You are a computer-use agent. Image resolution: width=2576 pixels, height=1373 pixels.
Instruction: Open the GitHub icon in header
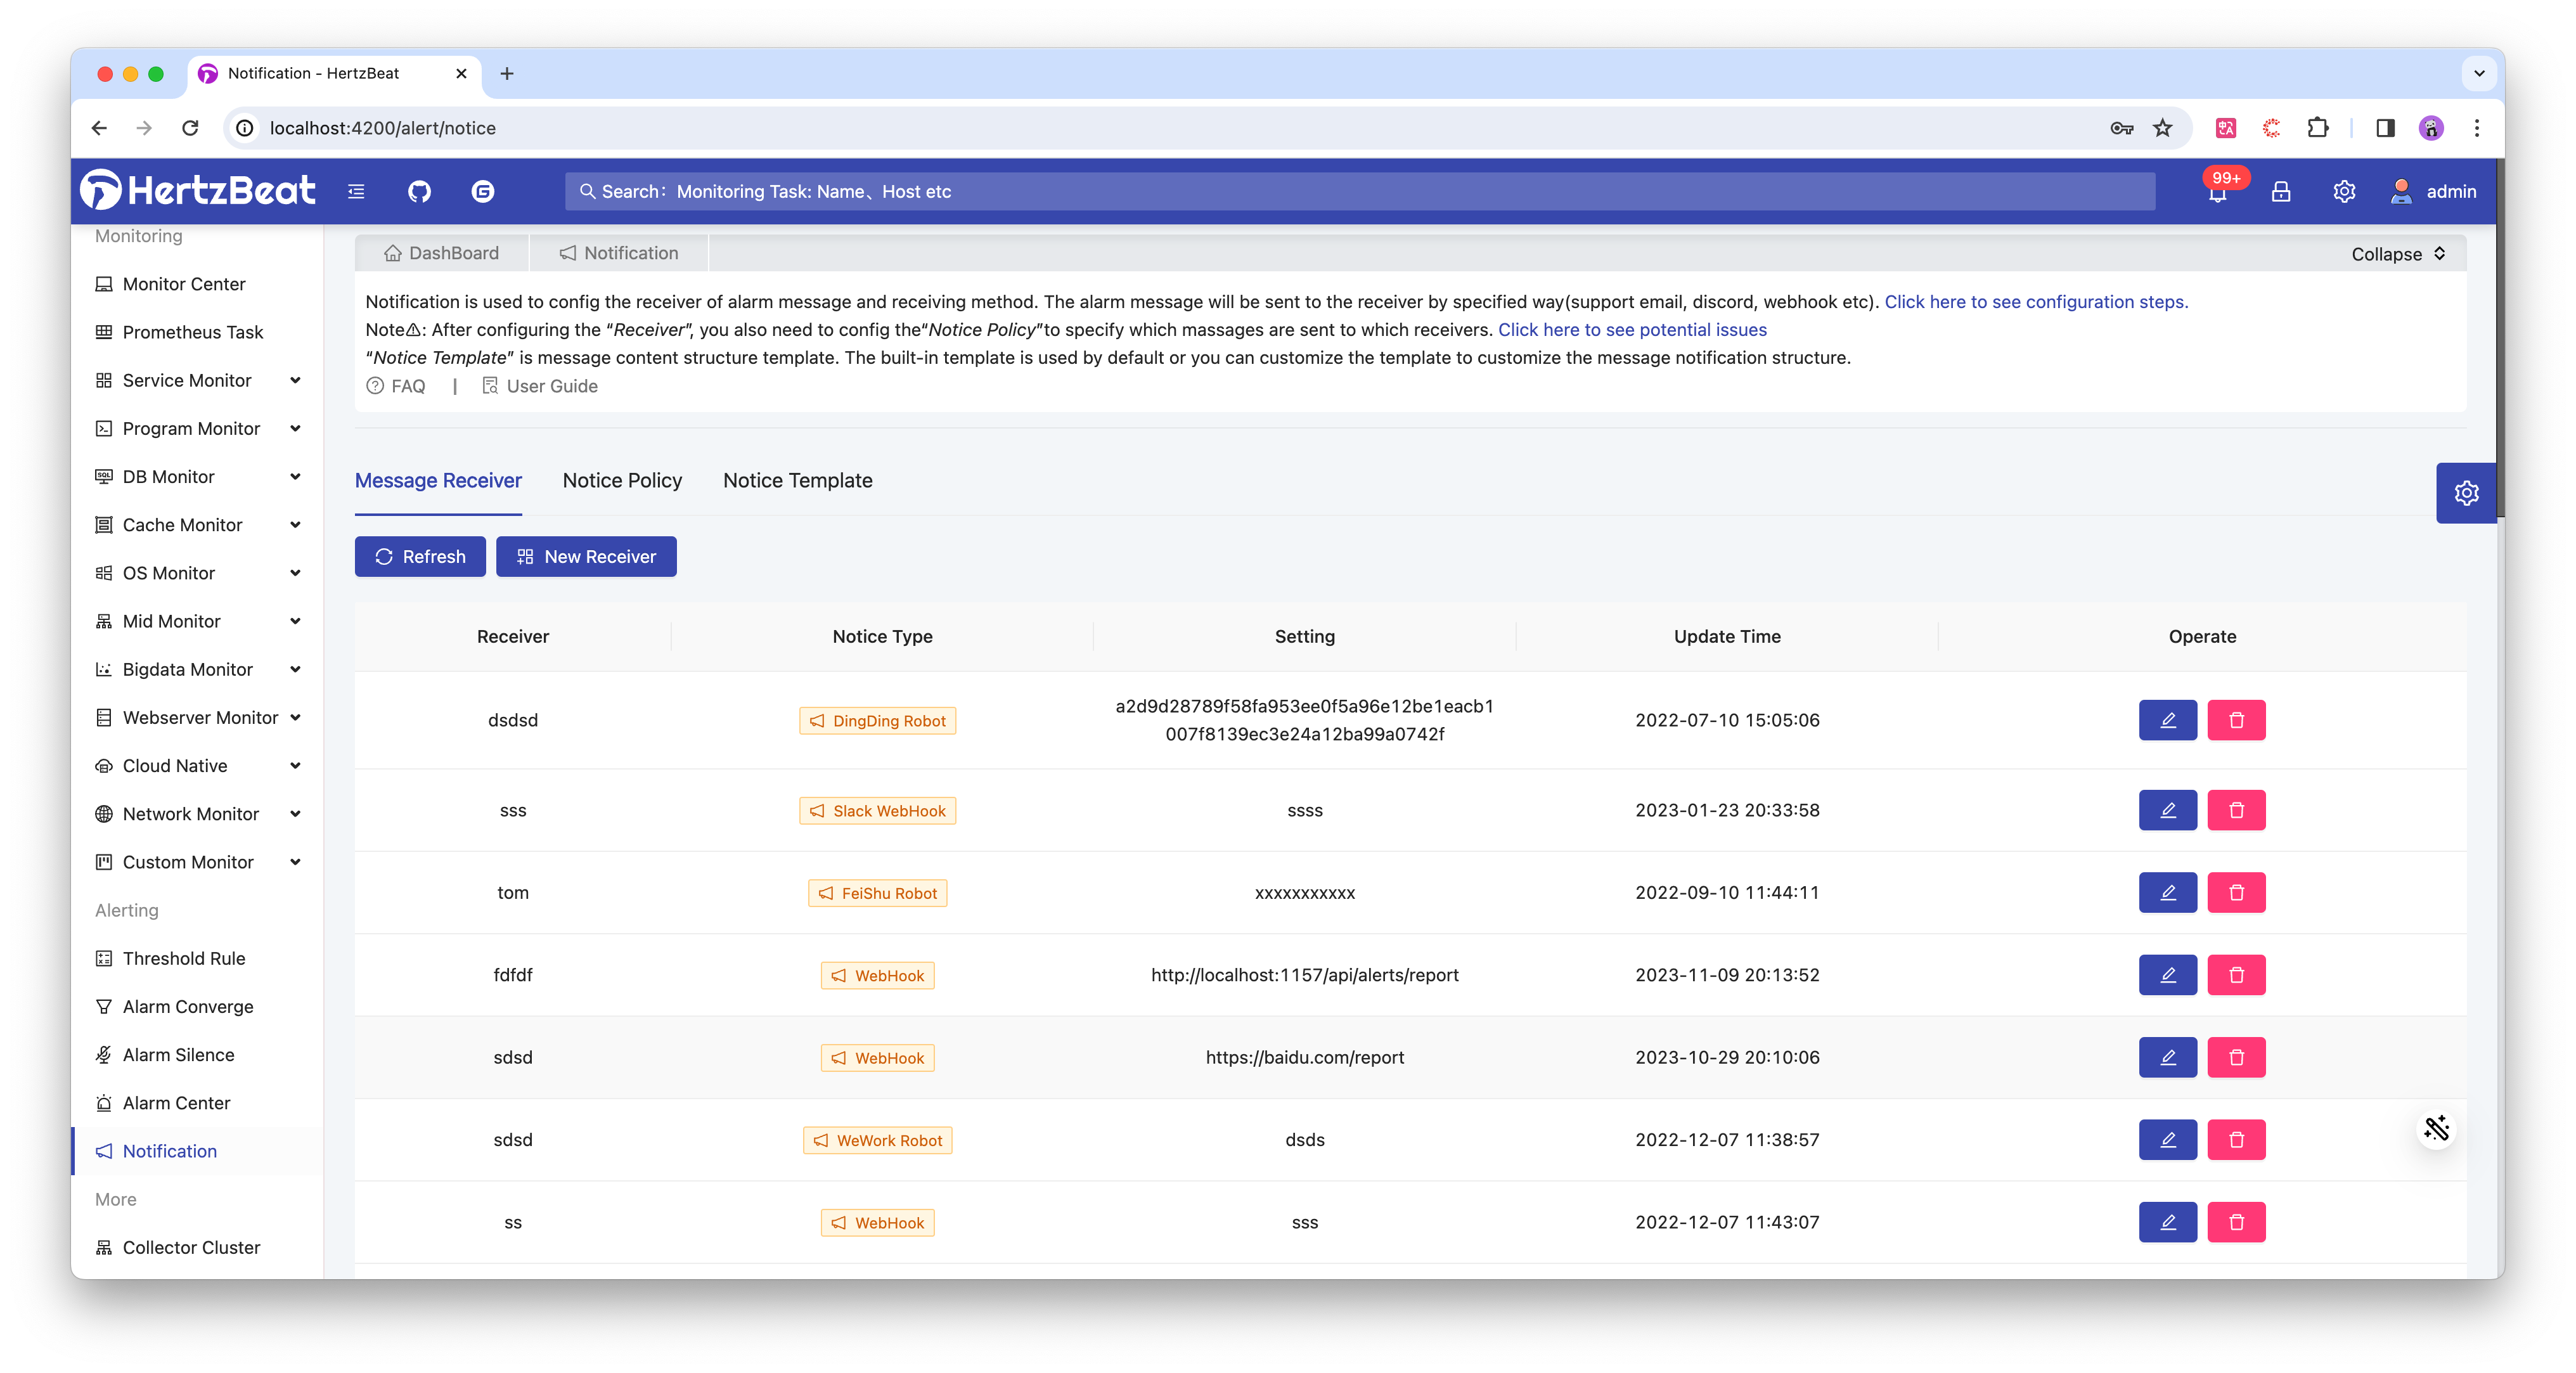[x=419, y=191]
